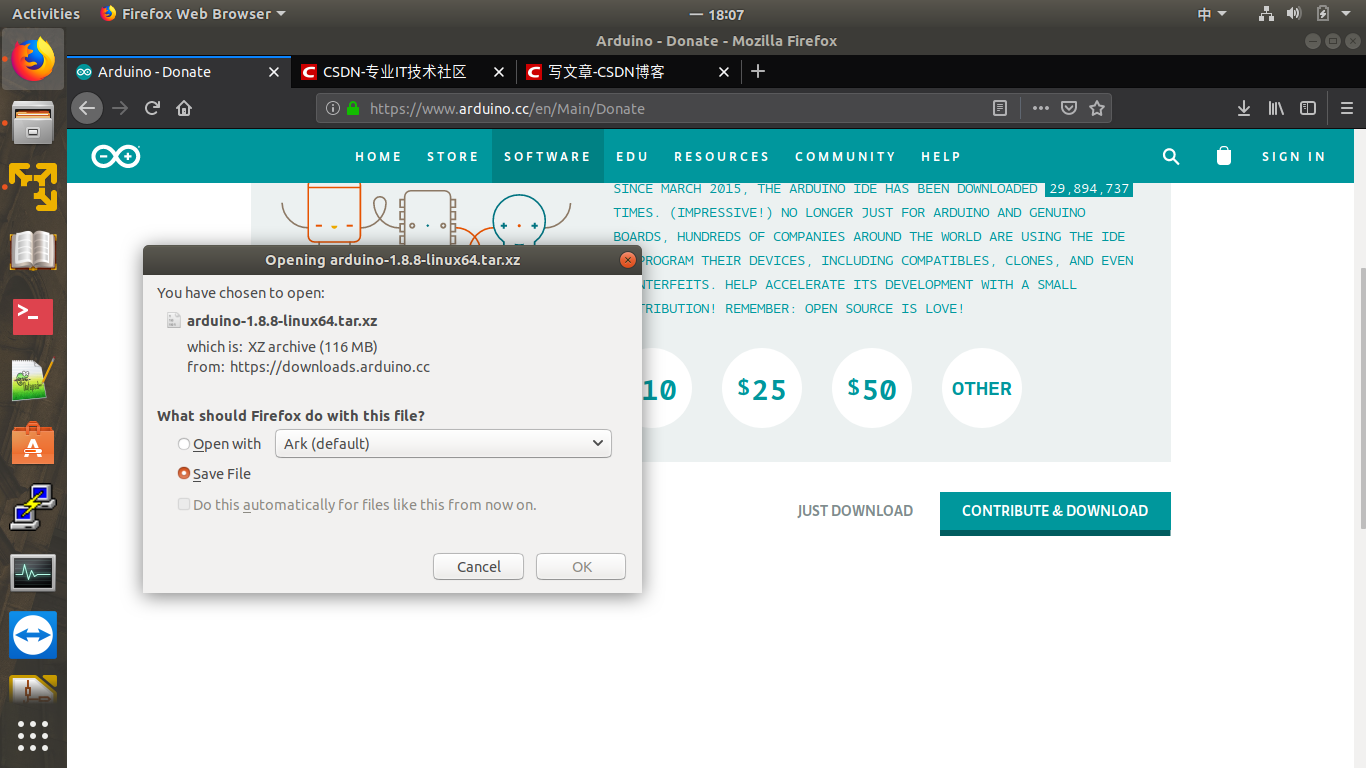Click the 18:07 clock in the top bar
The image size is (1366, 768).
click(717, 14)
